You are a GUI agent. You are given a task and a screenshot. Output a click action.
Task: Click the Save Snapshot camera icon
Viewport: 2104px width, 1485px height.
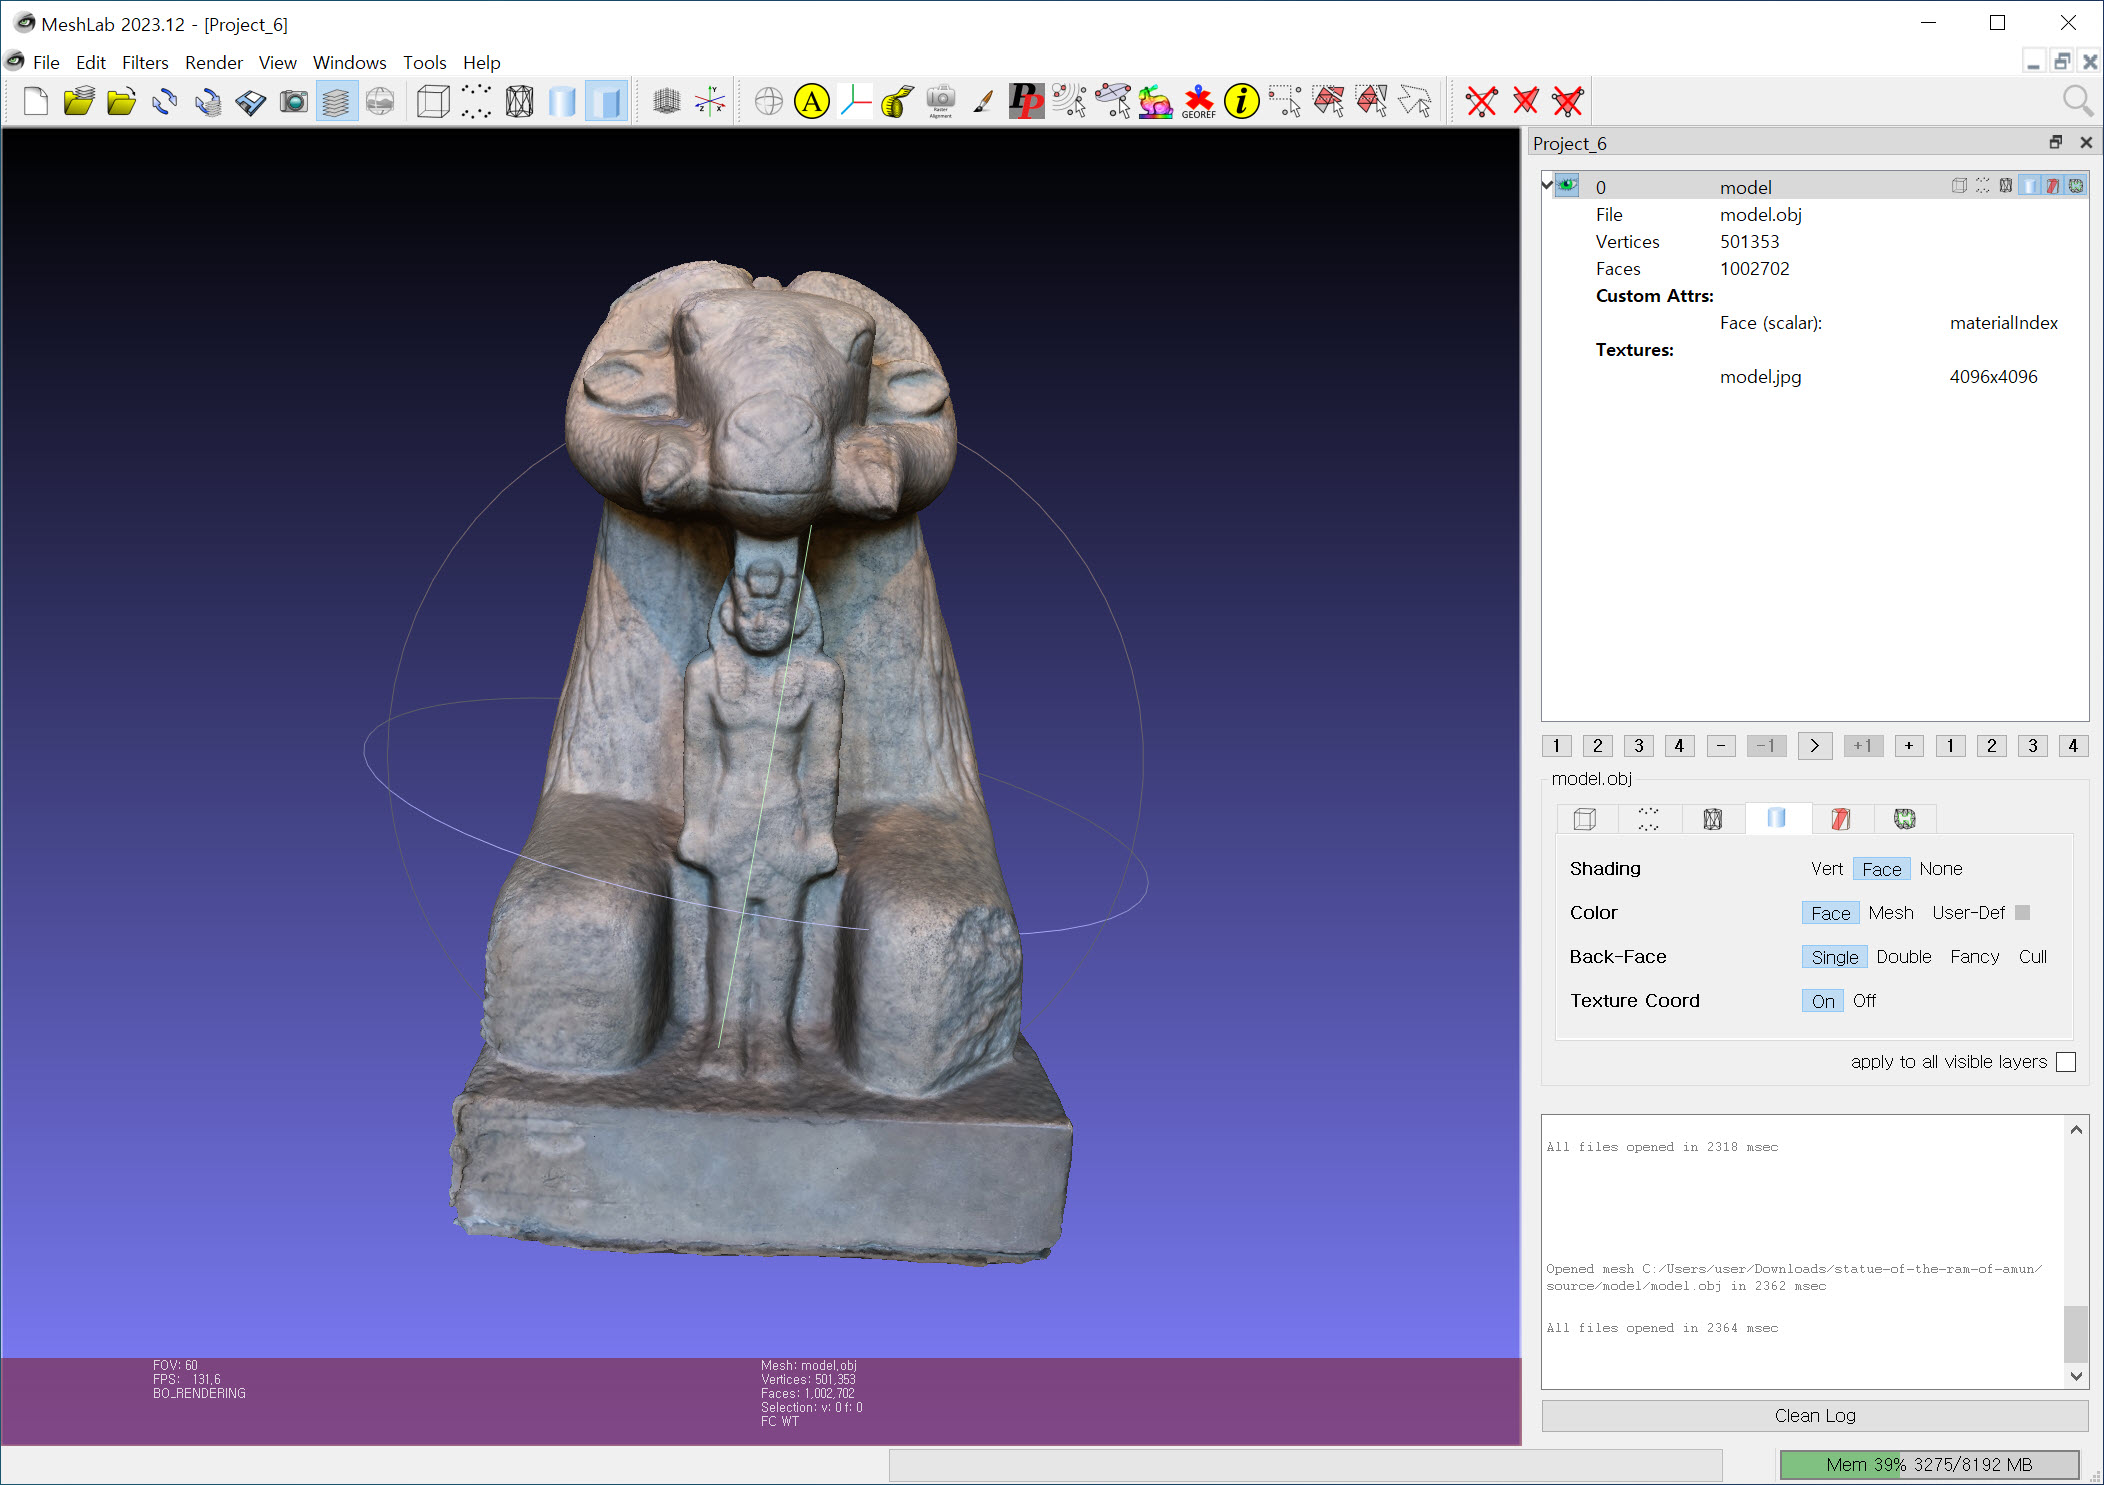[294, 101]
